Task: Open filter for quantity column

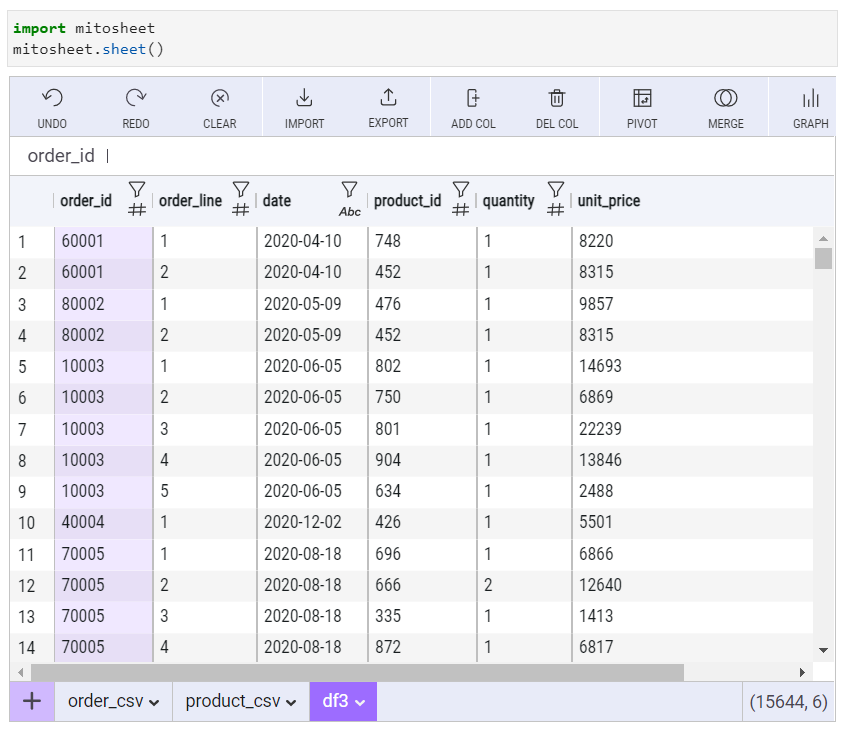Action: click(556, 190)
